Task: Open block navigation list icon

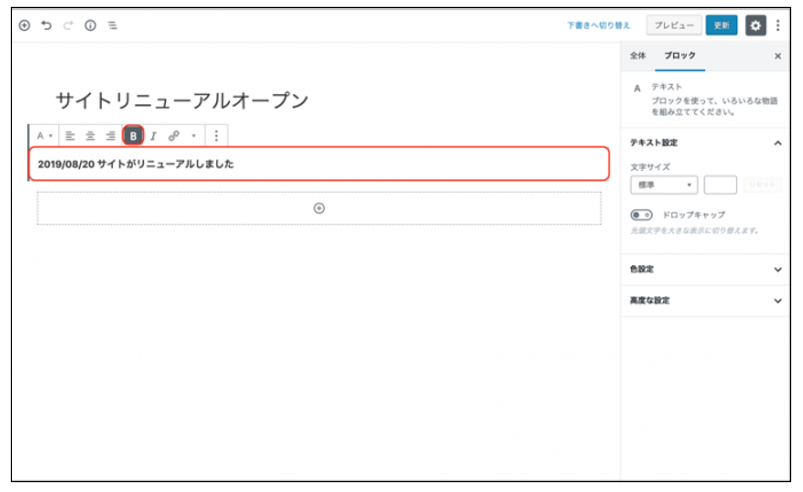Action: pyautogui.click(x=112, y=26)
